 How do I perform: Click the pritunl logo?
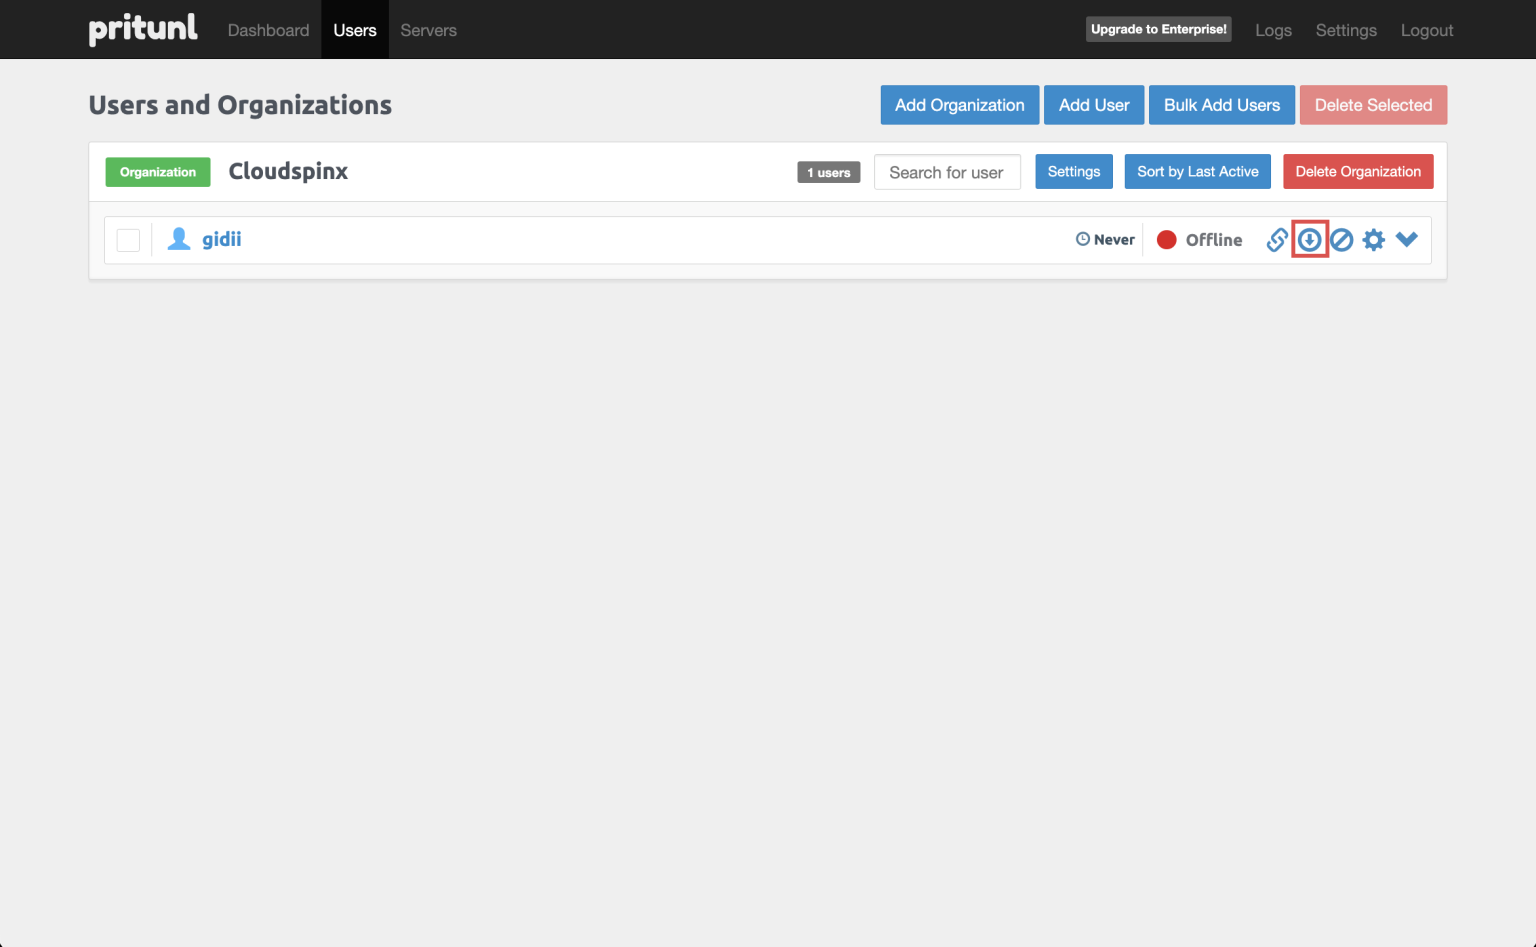[x=142, y=29]
